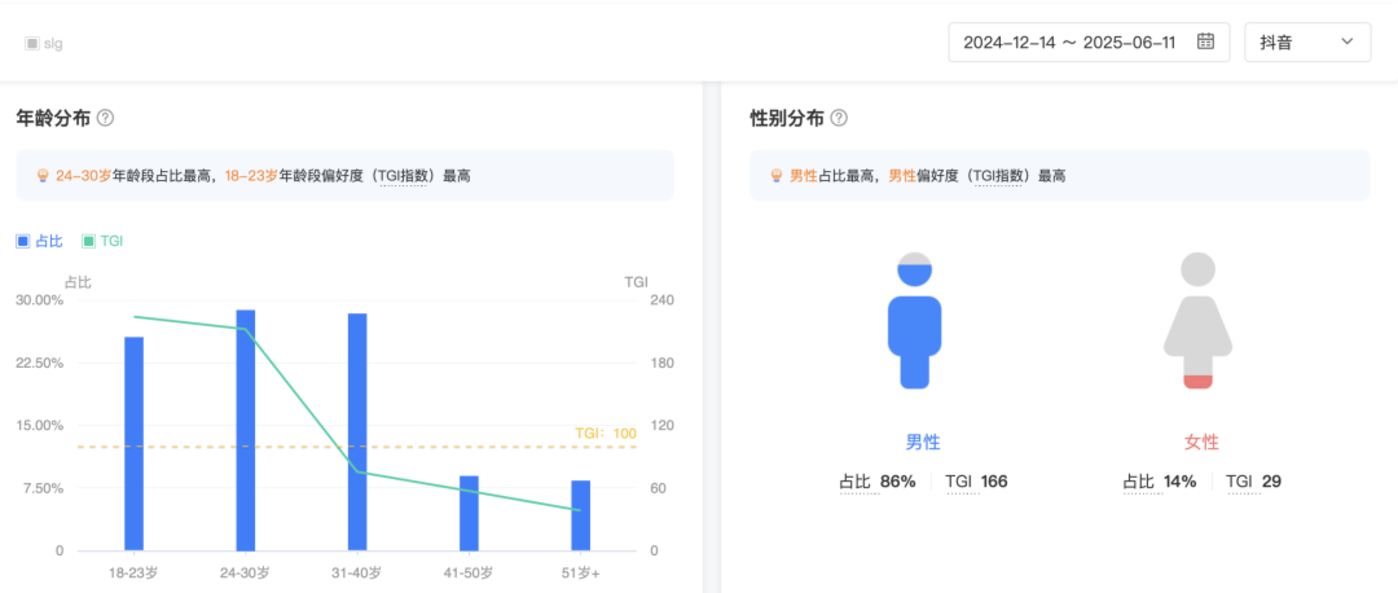
Task: Click the 女性 label under female figure
Action: click(1201, 442)
